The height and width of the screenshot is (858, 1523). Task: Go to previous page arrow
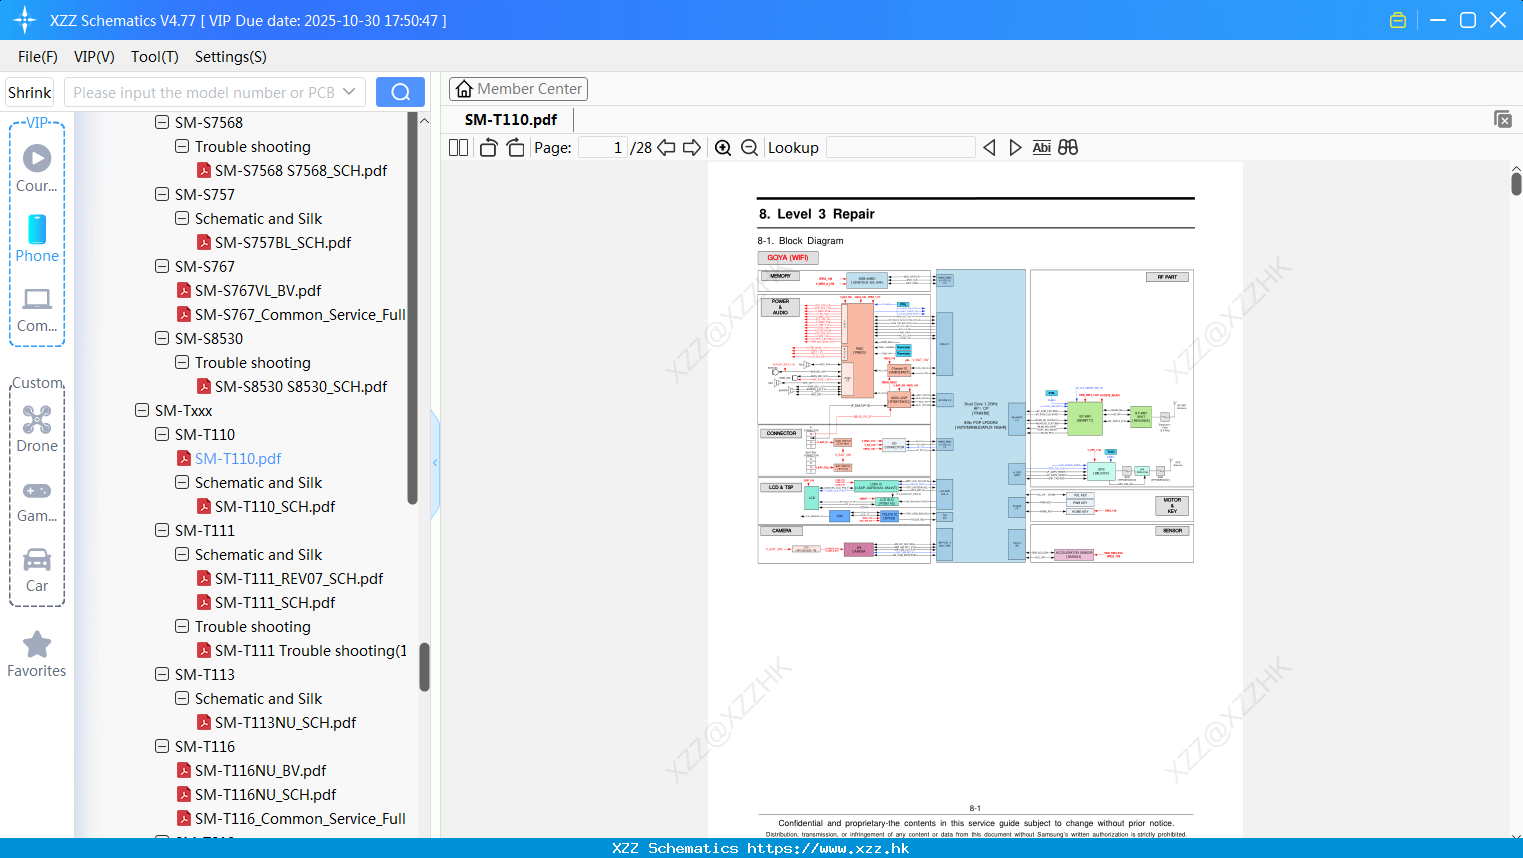pos(666,148)
